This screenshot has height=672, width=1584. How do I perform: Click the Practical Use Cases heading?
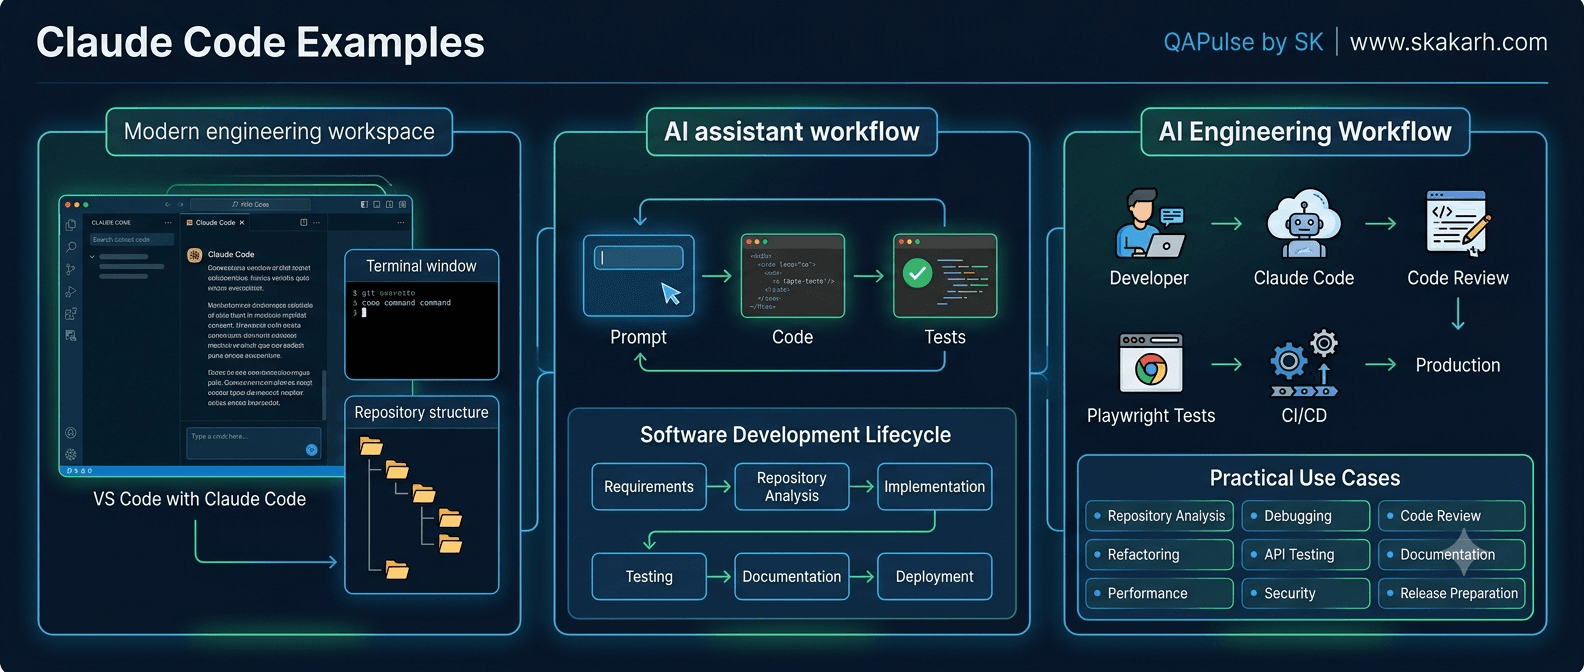click(x=1305, y=478)
